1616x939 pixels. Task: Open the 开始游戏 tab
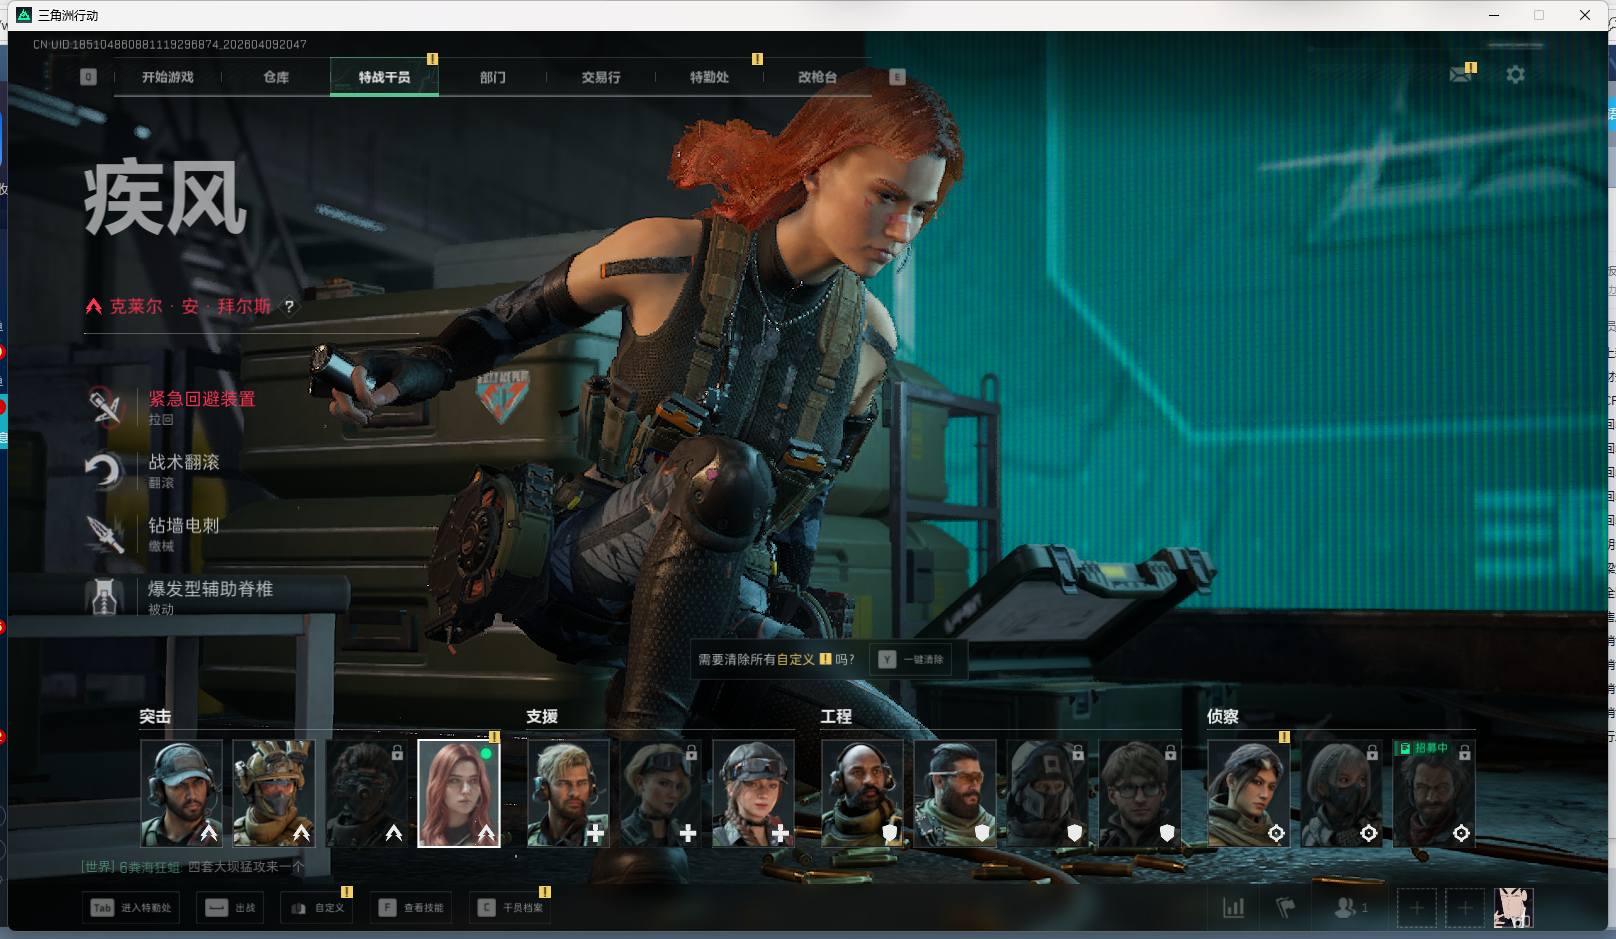pos(167,77)
